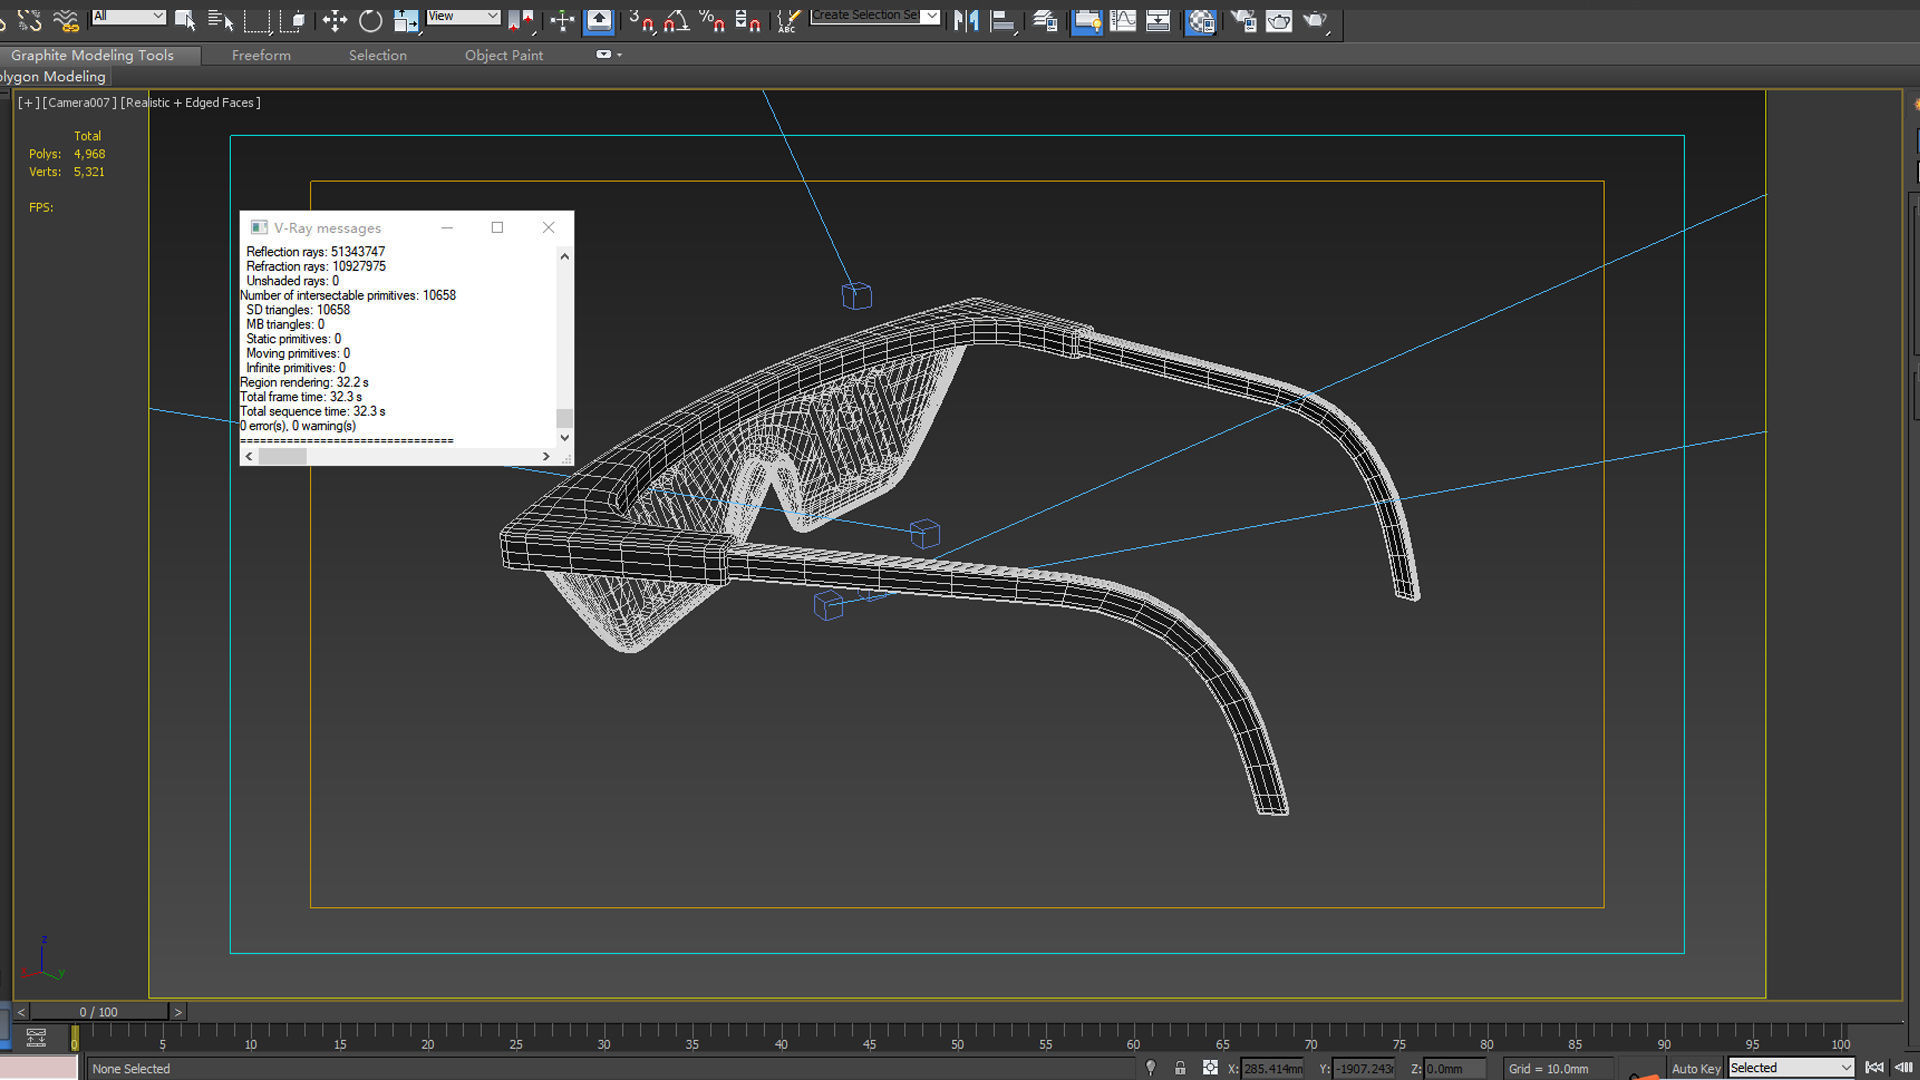Select the Move transform tool
The image size is (1920, 1080).
coord(334,20)
